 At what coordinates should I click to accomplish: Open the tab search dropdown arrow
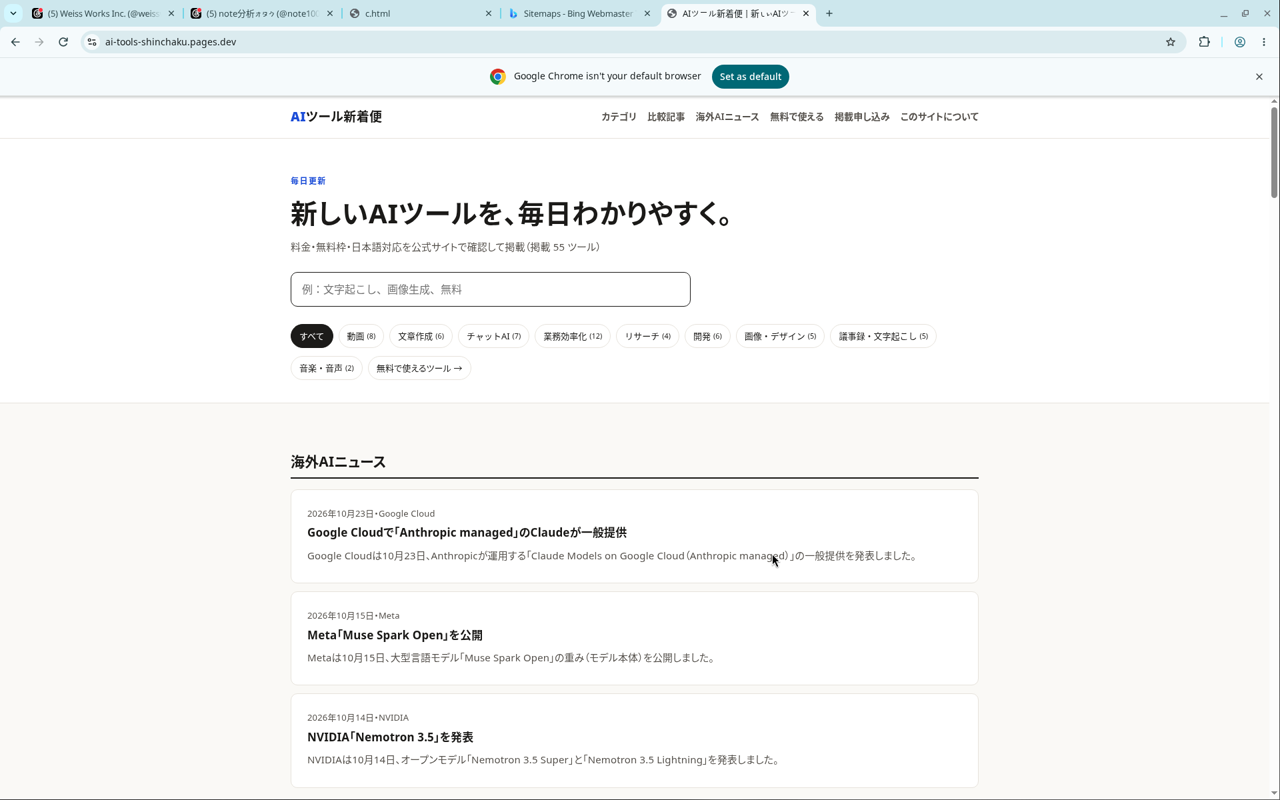coord(13,14)
